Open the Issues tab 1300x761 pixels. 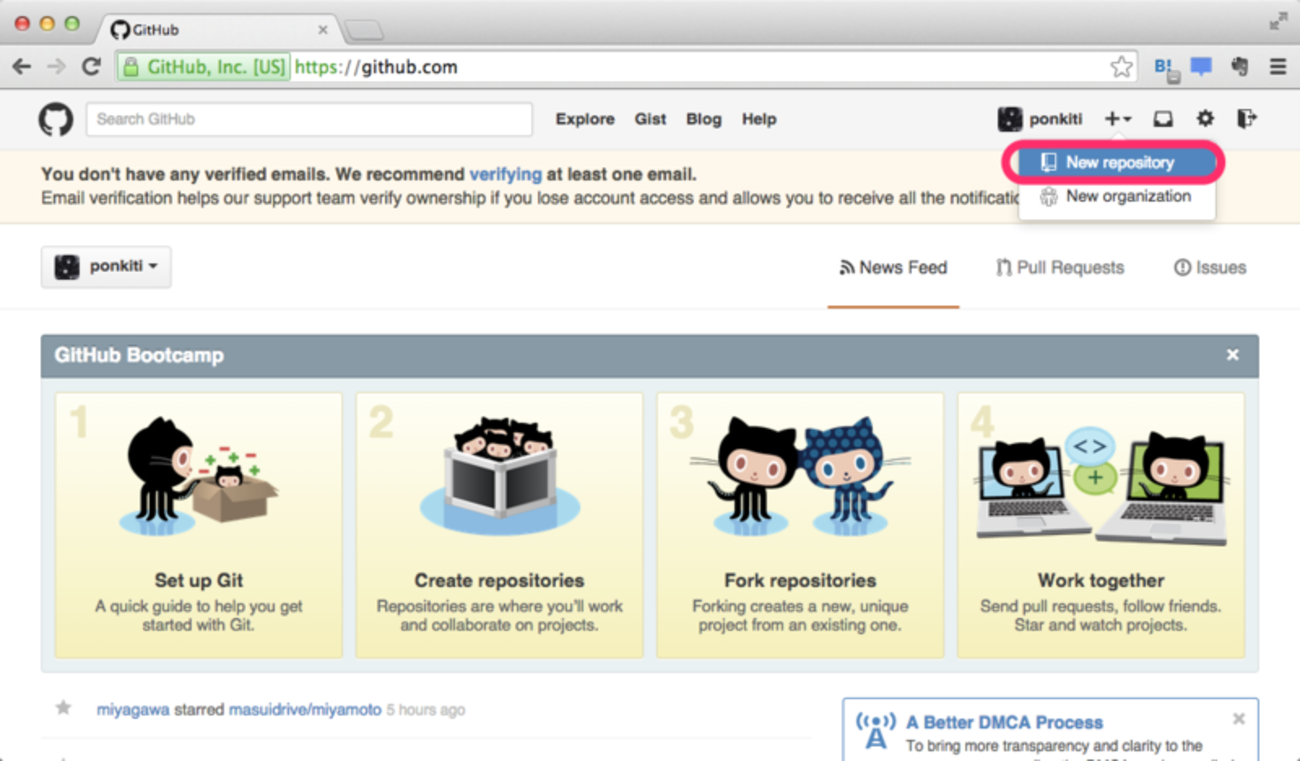point(1210,267)
